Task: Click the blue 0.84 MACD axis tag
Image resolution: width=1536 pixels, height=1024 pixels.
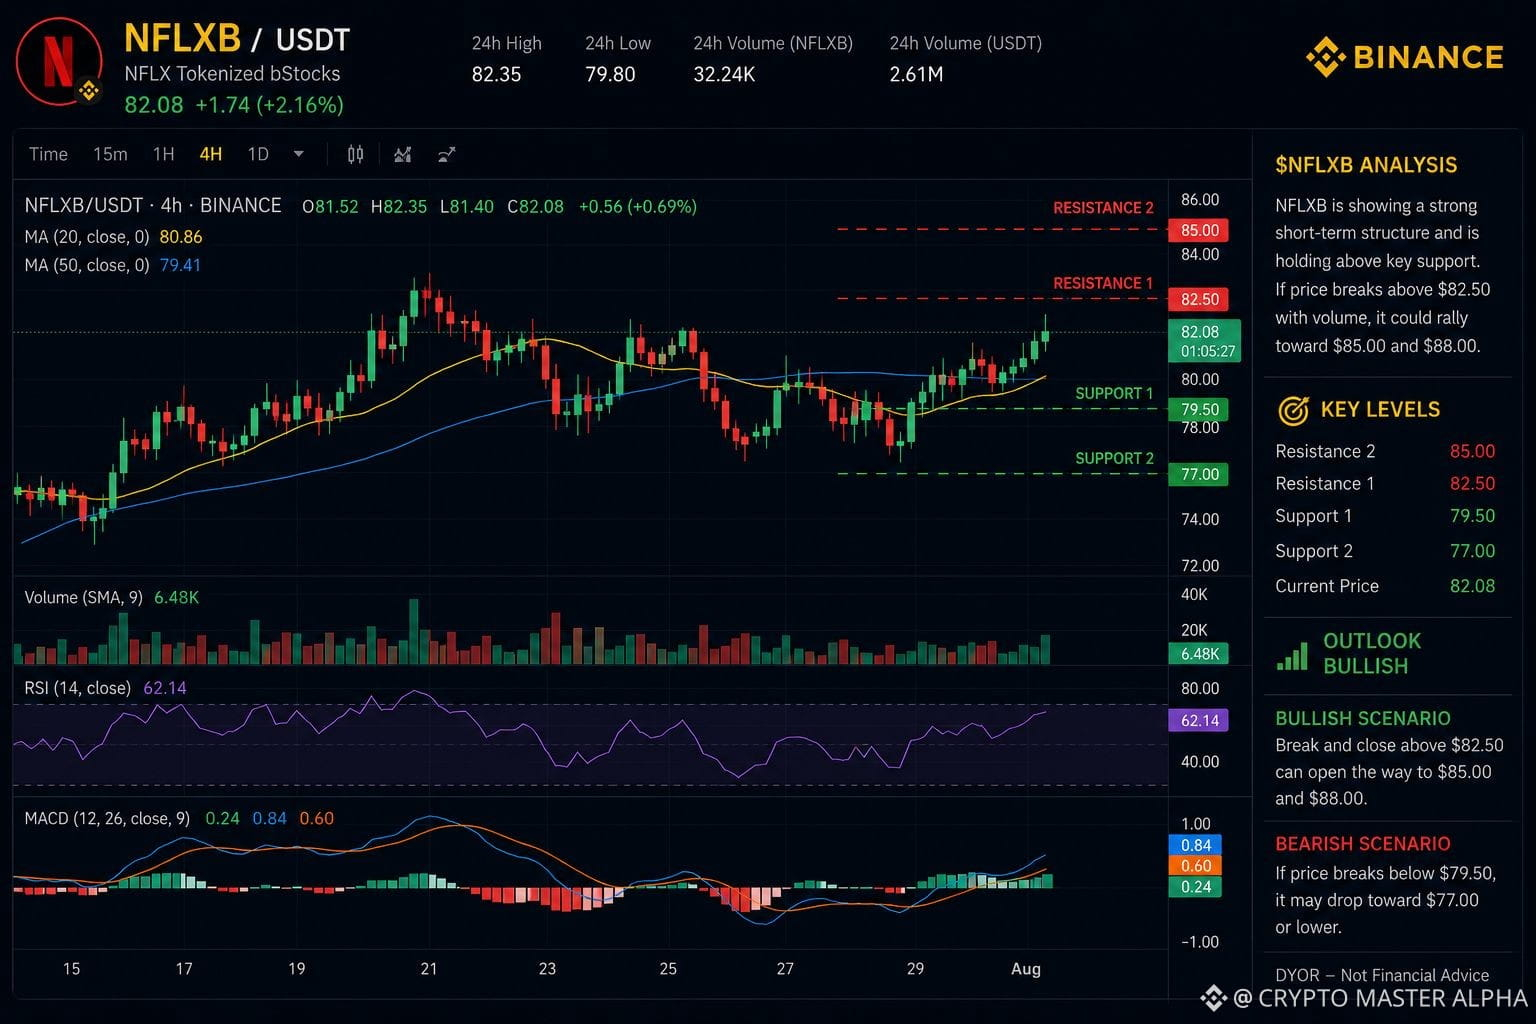Action: click(1195, 845)
